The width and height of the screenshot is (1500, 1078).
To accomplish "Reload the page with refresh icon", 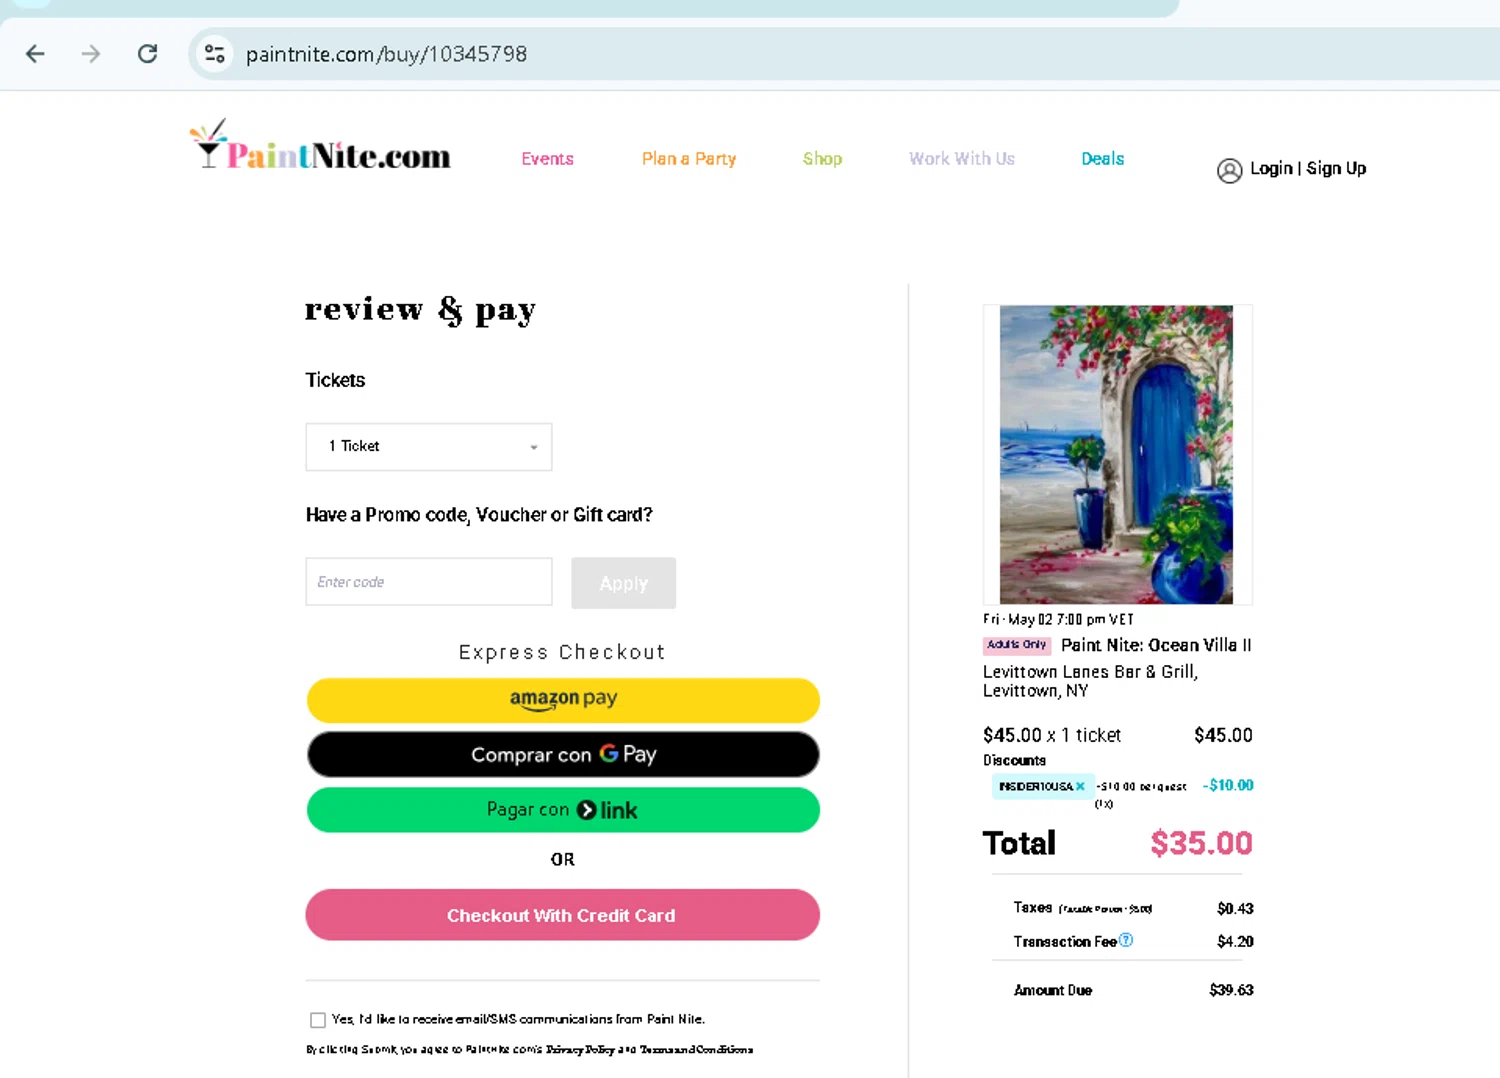I will coord(147,54).
